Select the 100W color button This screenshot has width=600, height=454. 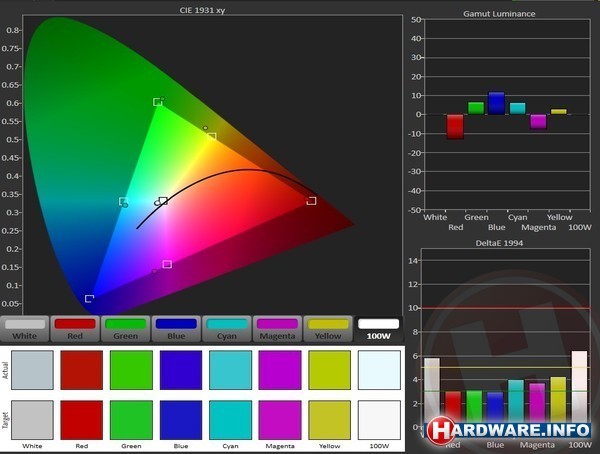tap(378, 329)
